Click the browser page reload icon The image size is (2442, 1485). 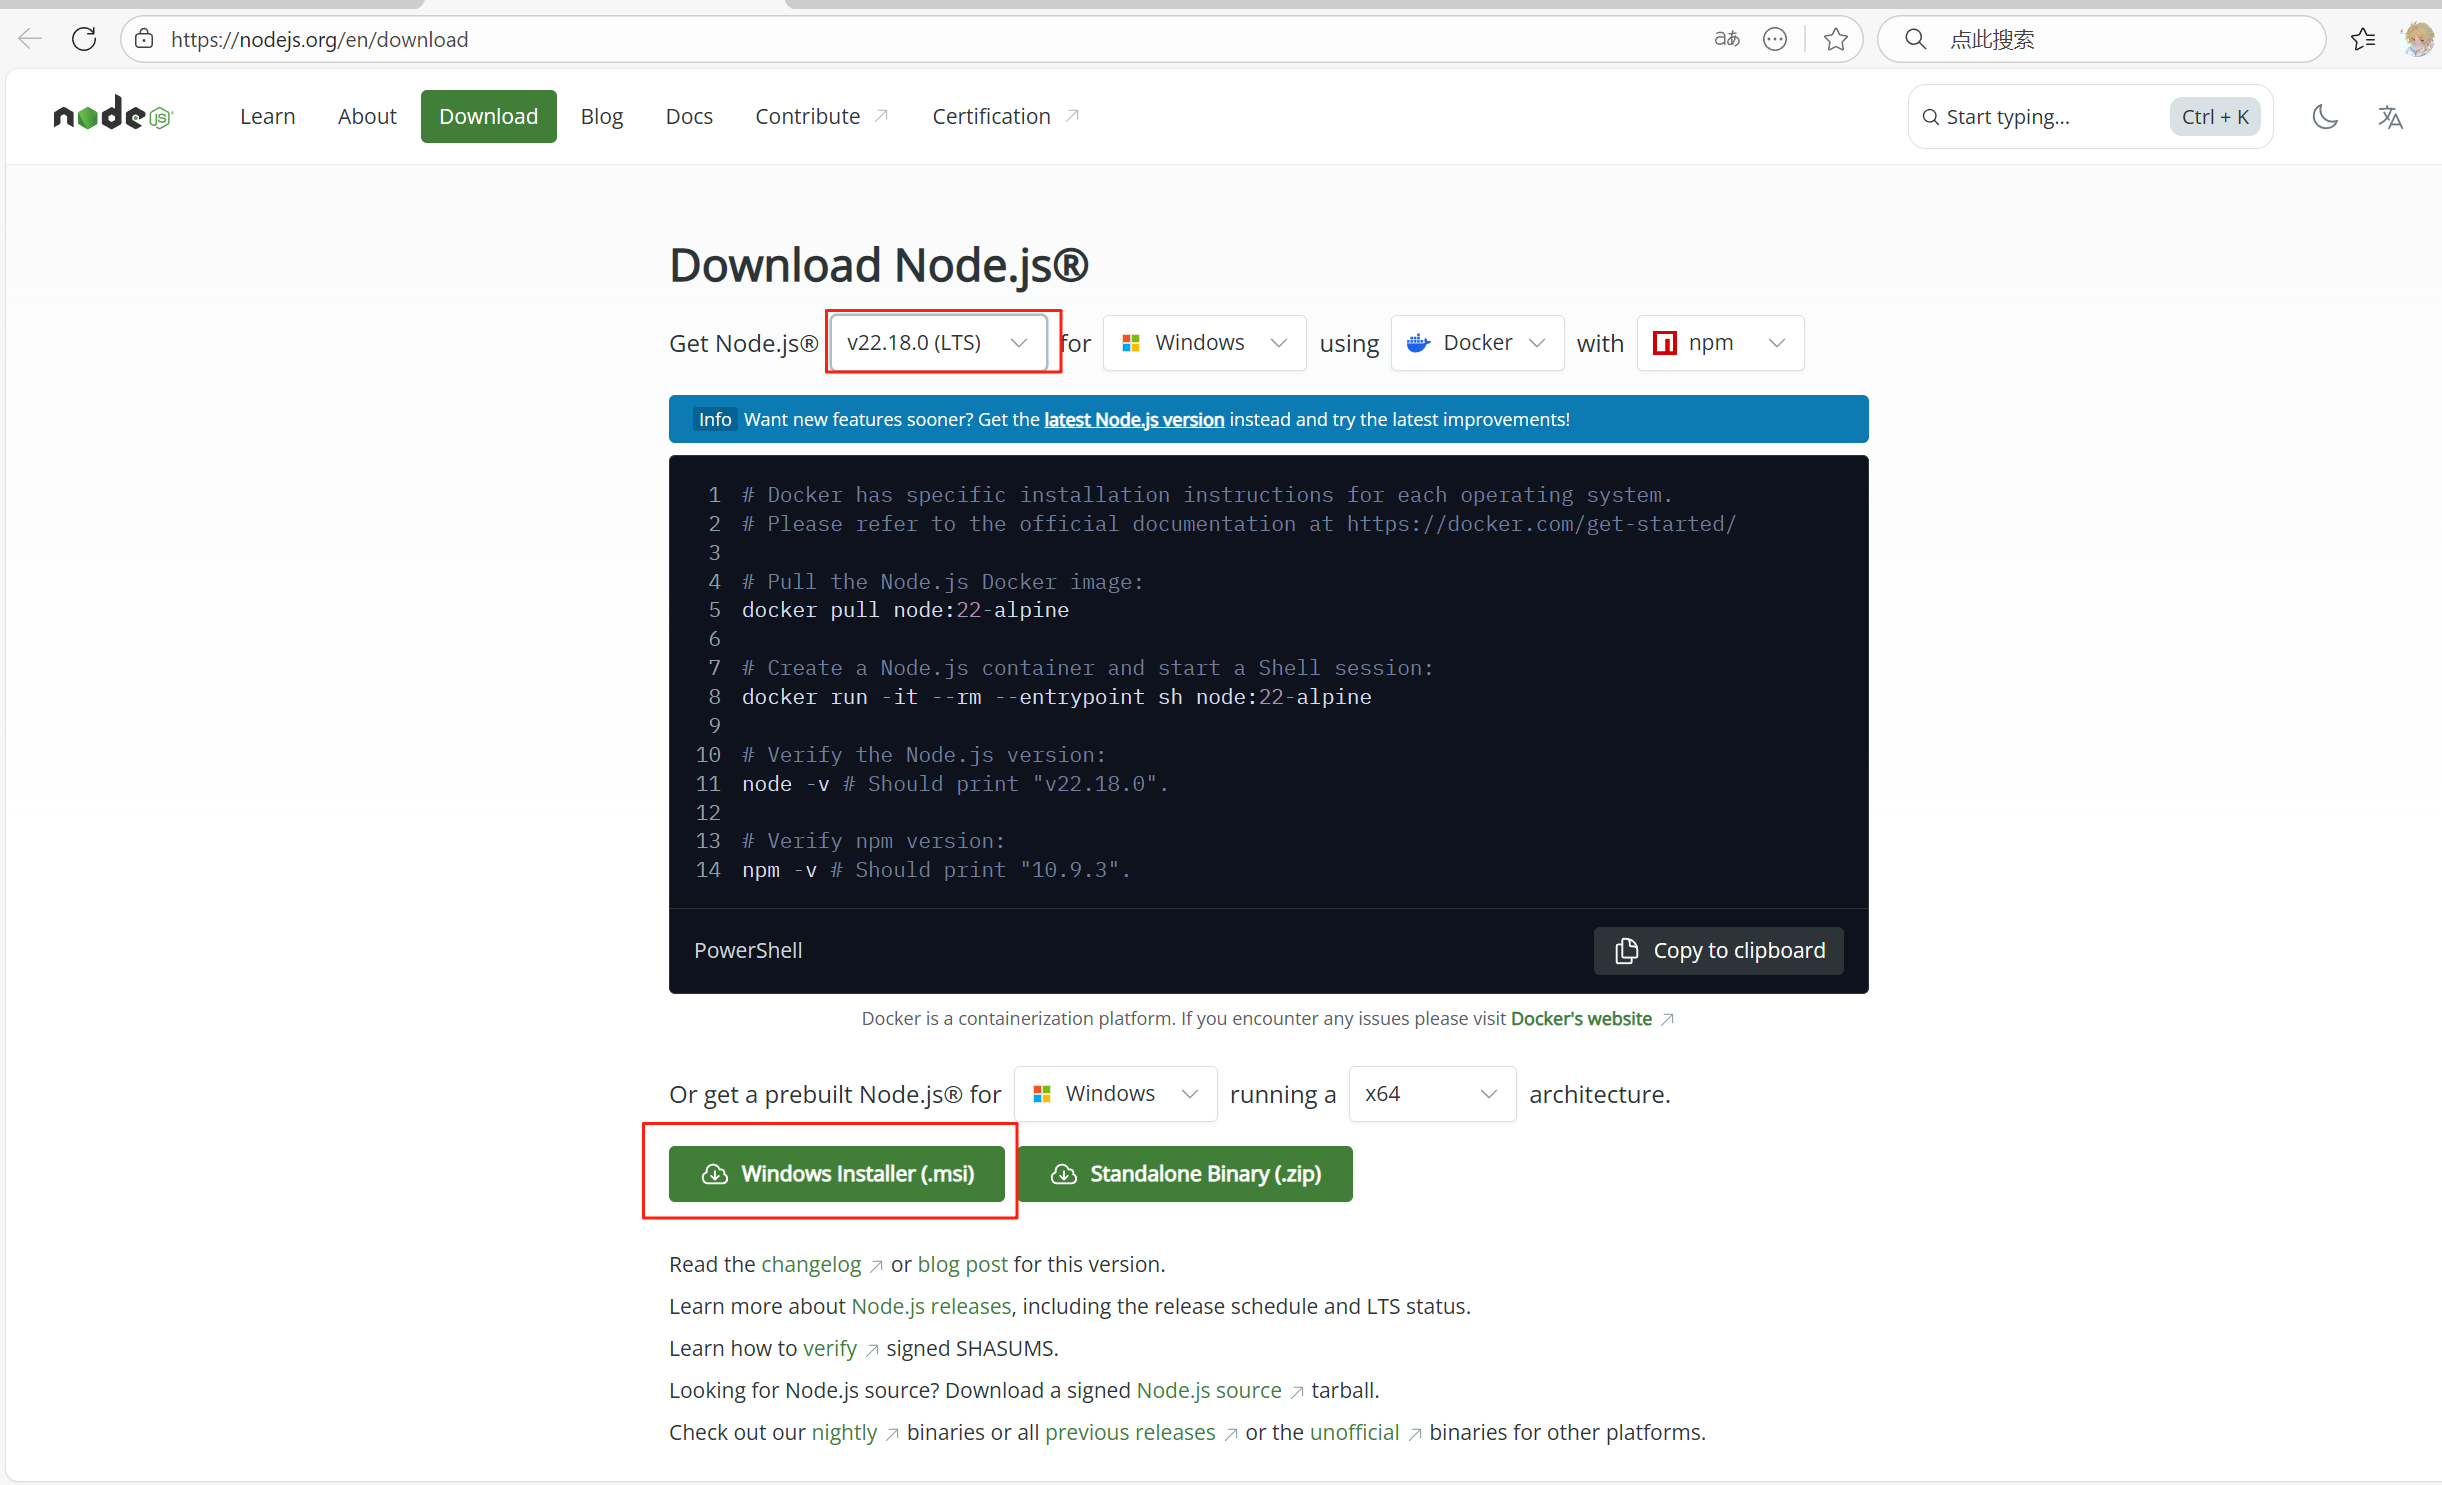pyautogui.click(x=84, y=39)
